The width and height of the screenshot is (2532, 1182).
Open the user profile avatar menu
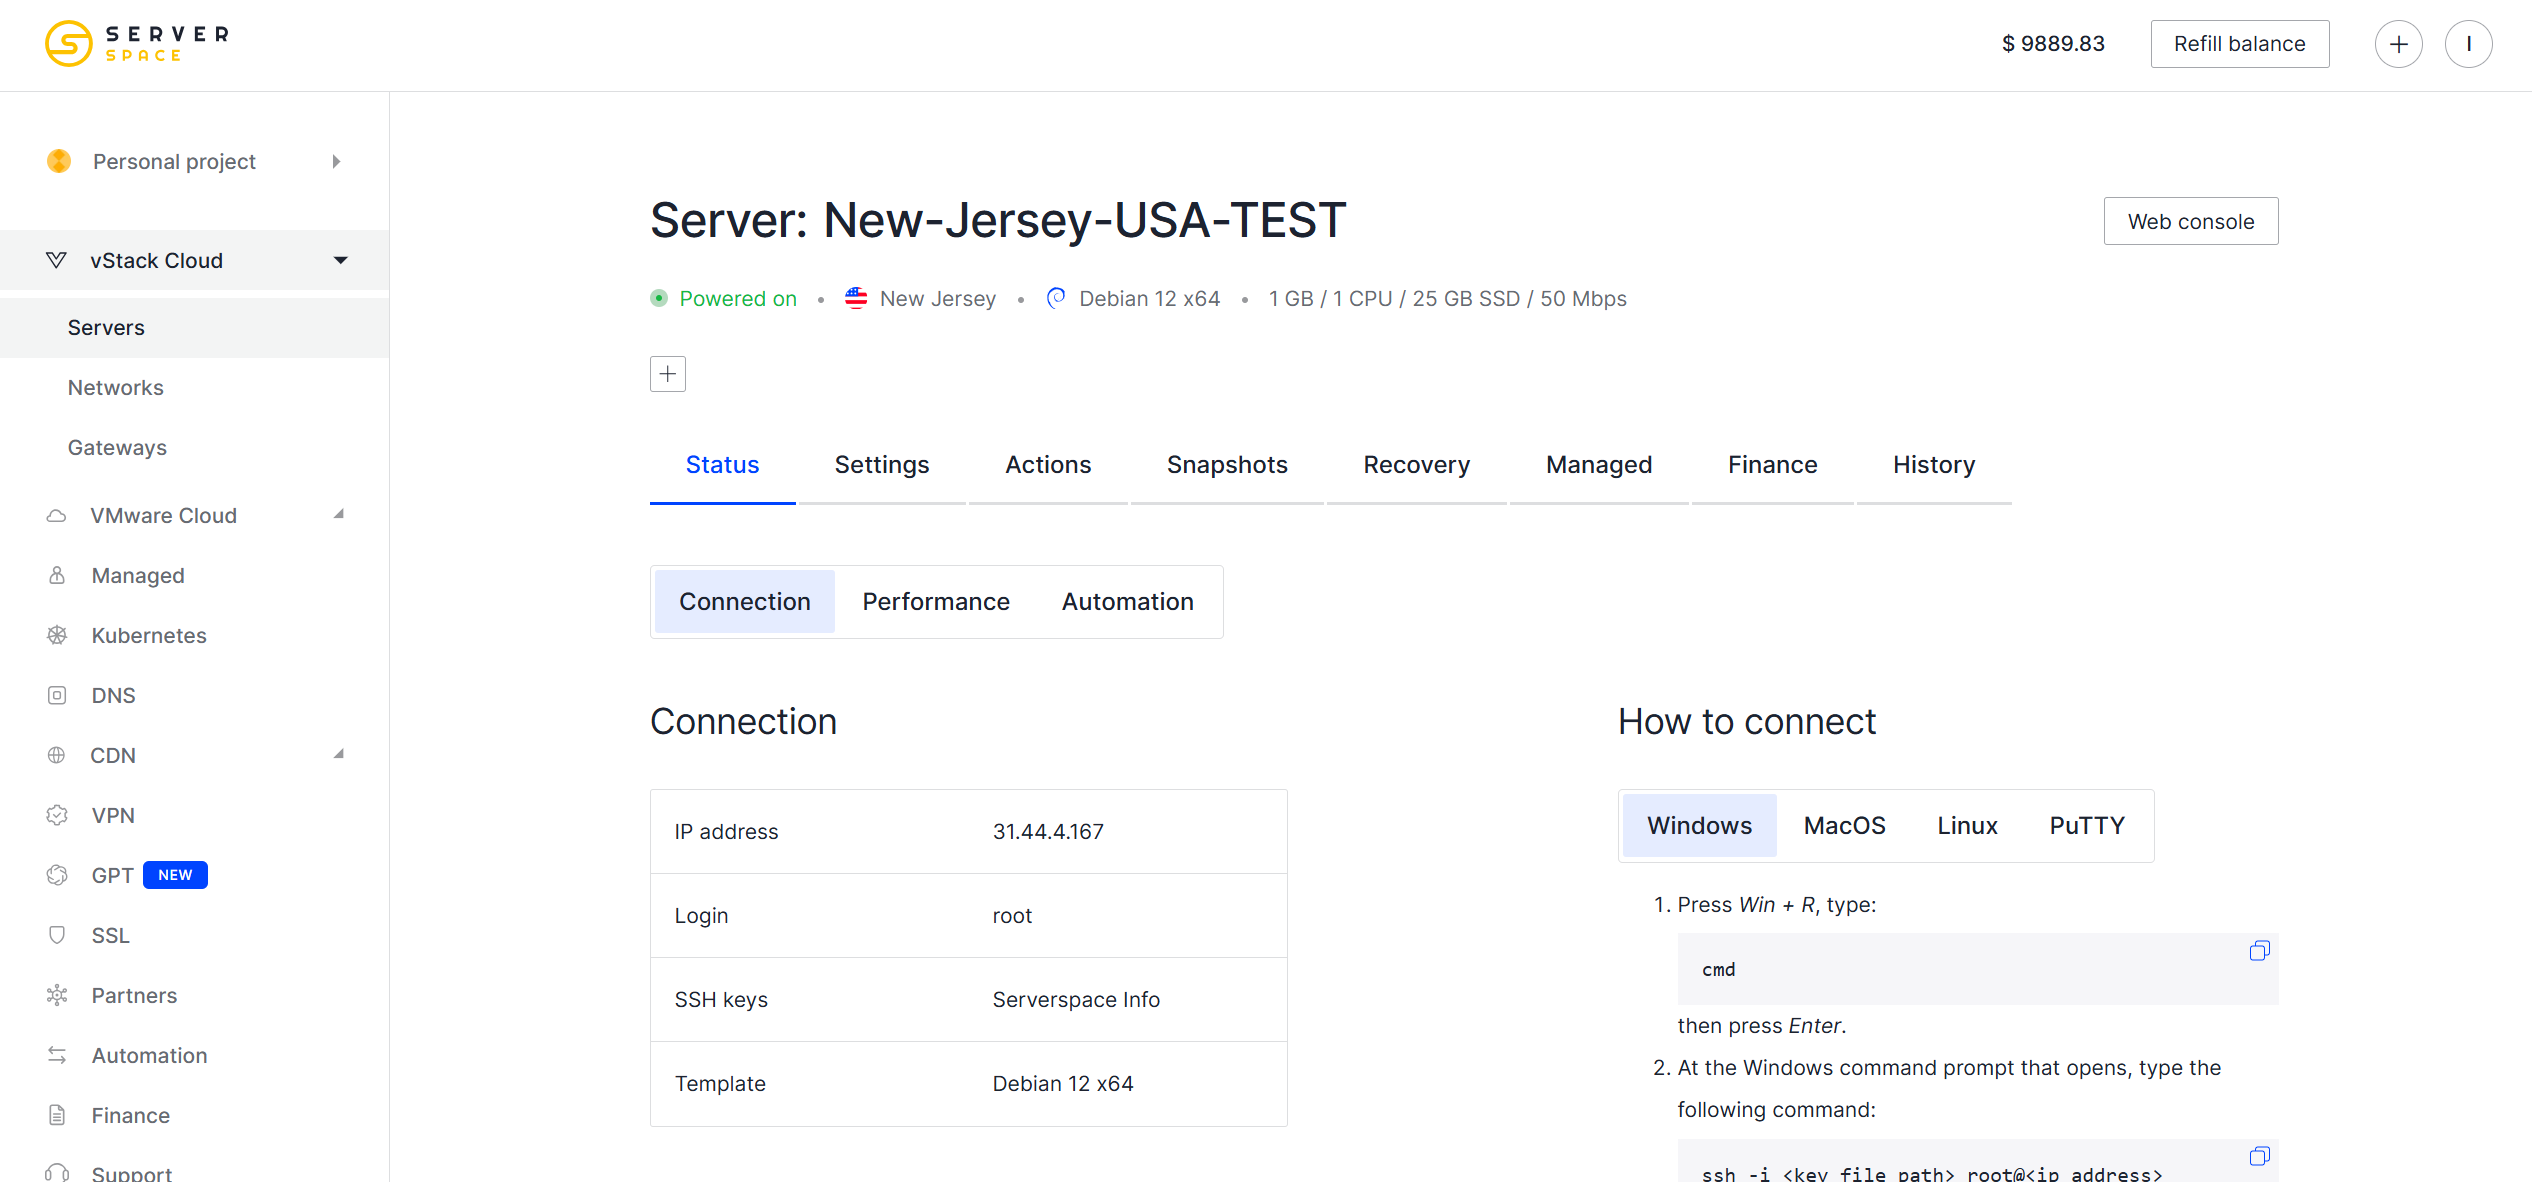tap(2468, 44)
